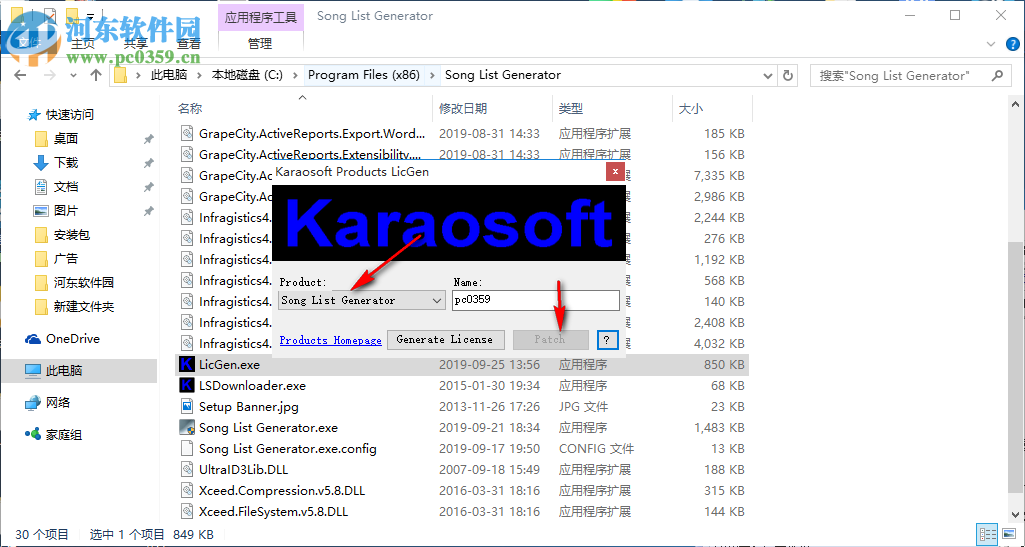Open recent locations dropdown arrow
The width and height of the screenshot is (1025, 547).
(73, 75)
